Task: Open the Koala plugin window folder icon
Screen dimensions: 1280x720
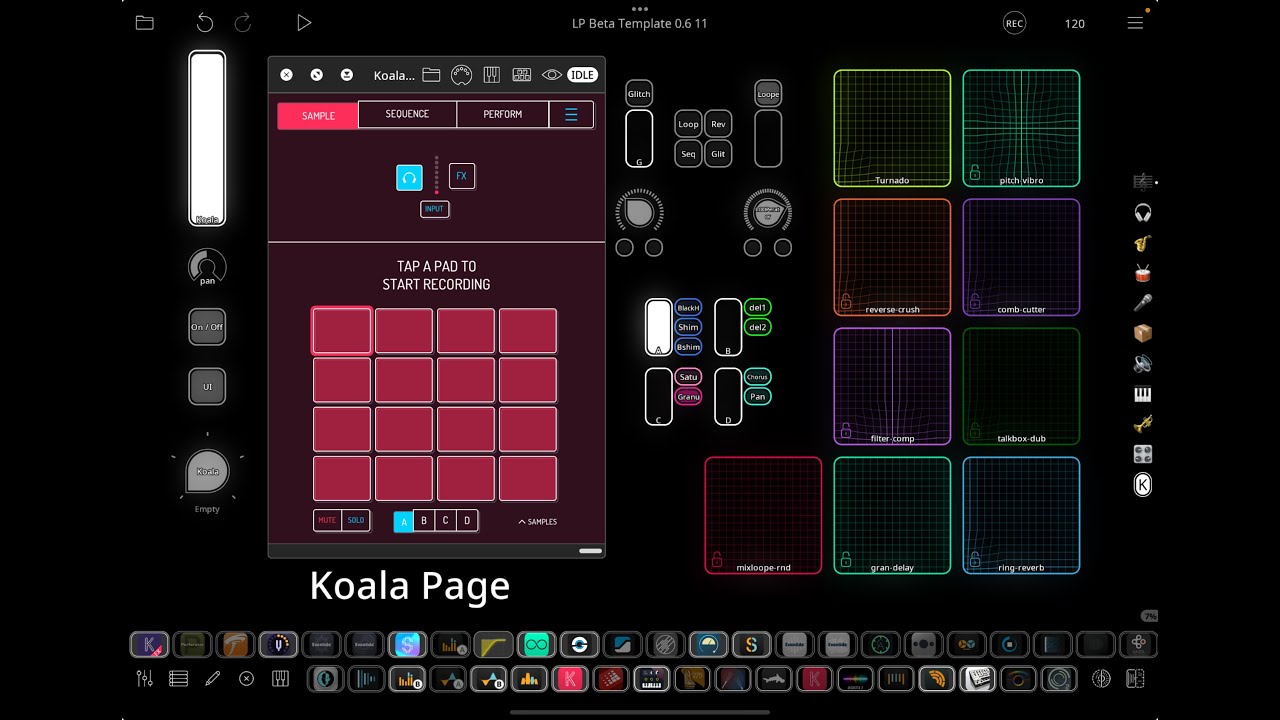Action: [431, 75]
